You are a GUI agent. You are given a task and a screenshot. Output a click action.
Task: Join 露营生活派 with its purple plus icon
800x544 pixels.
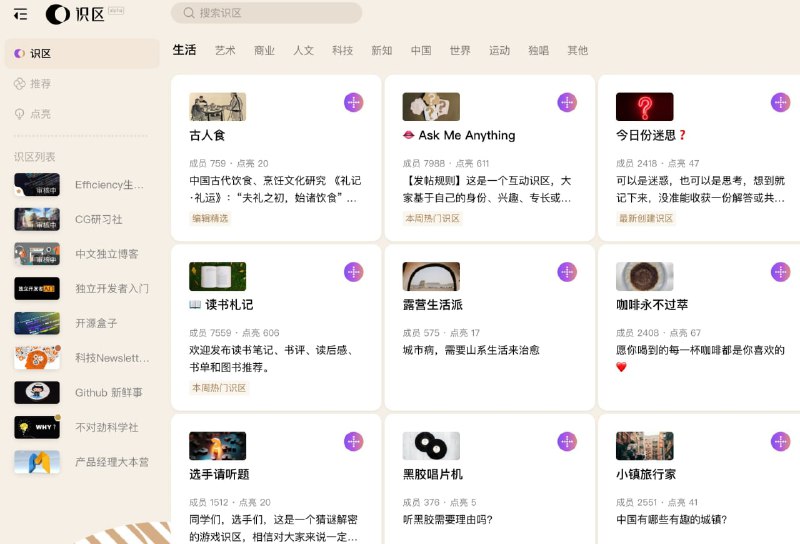tap(567, 272)
